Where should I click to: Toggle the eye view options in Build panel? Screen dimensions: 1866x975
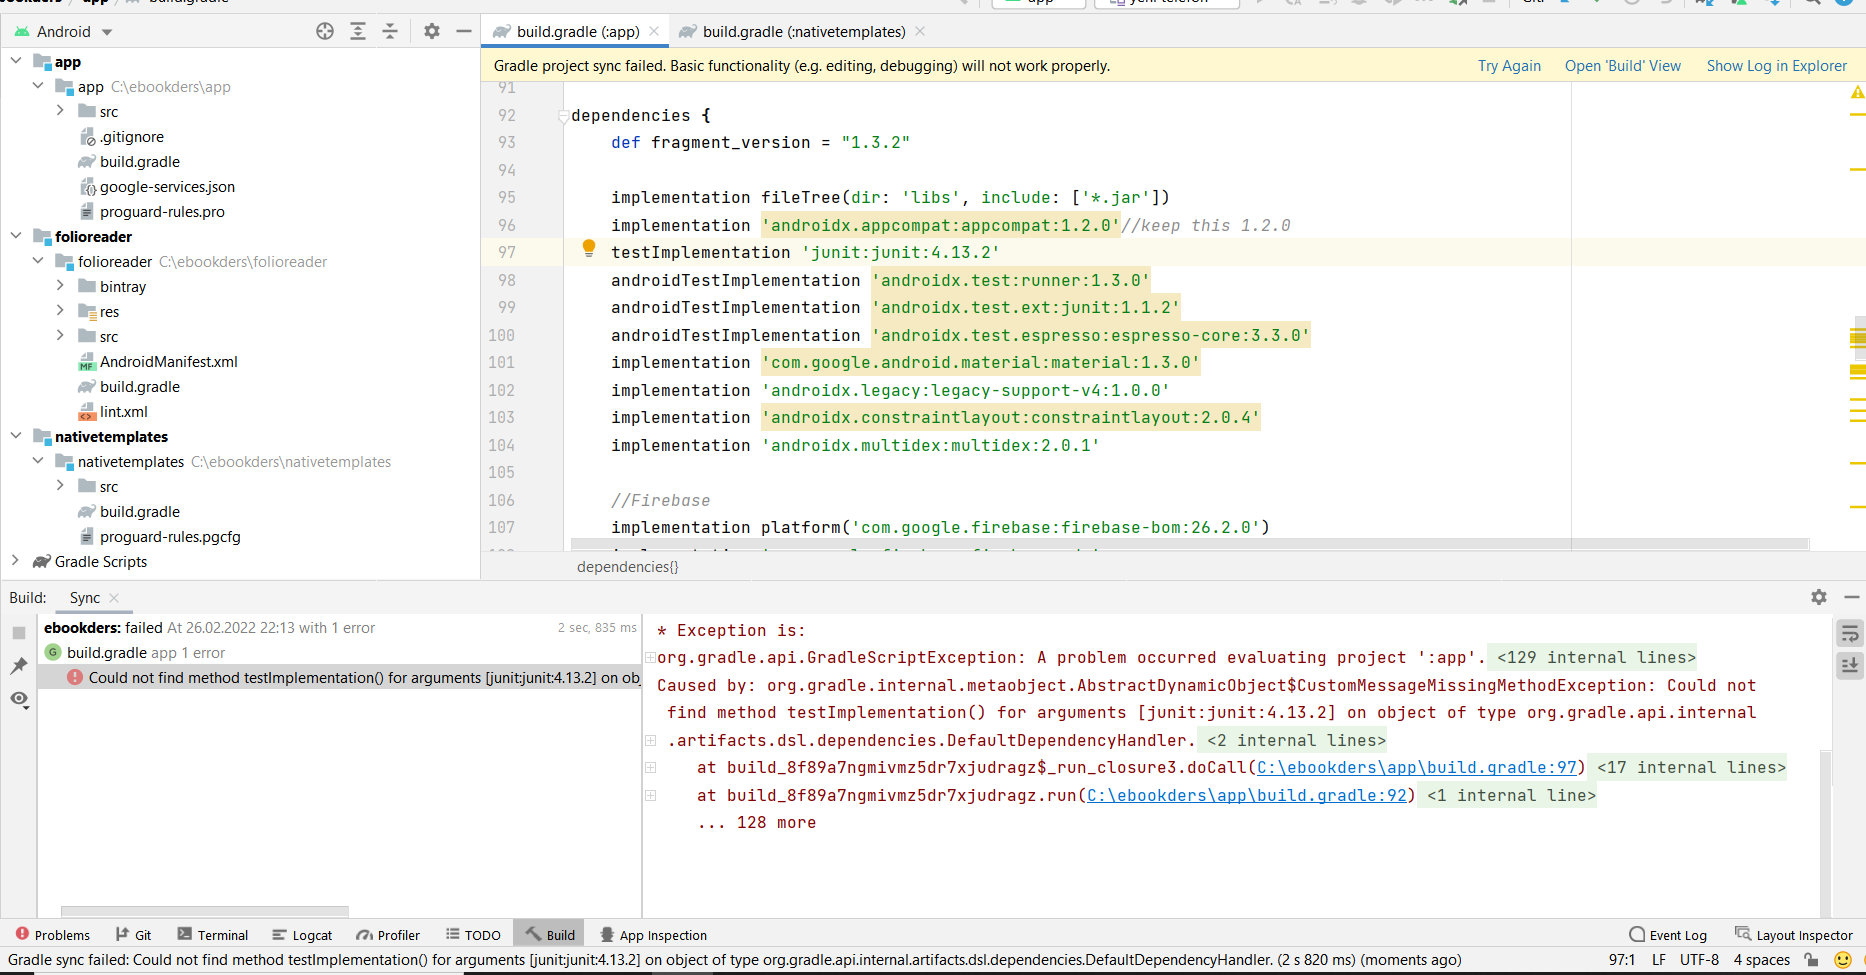coord(19,699)
